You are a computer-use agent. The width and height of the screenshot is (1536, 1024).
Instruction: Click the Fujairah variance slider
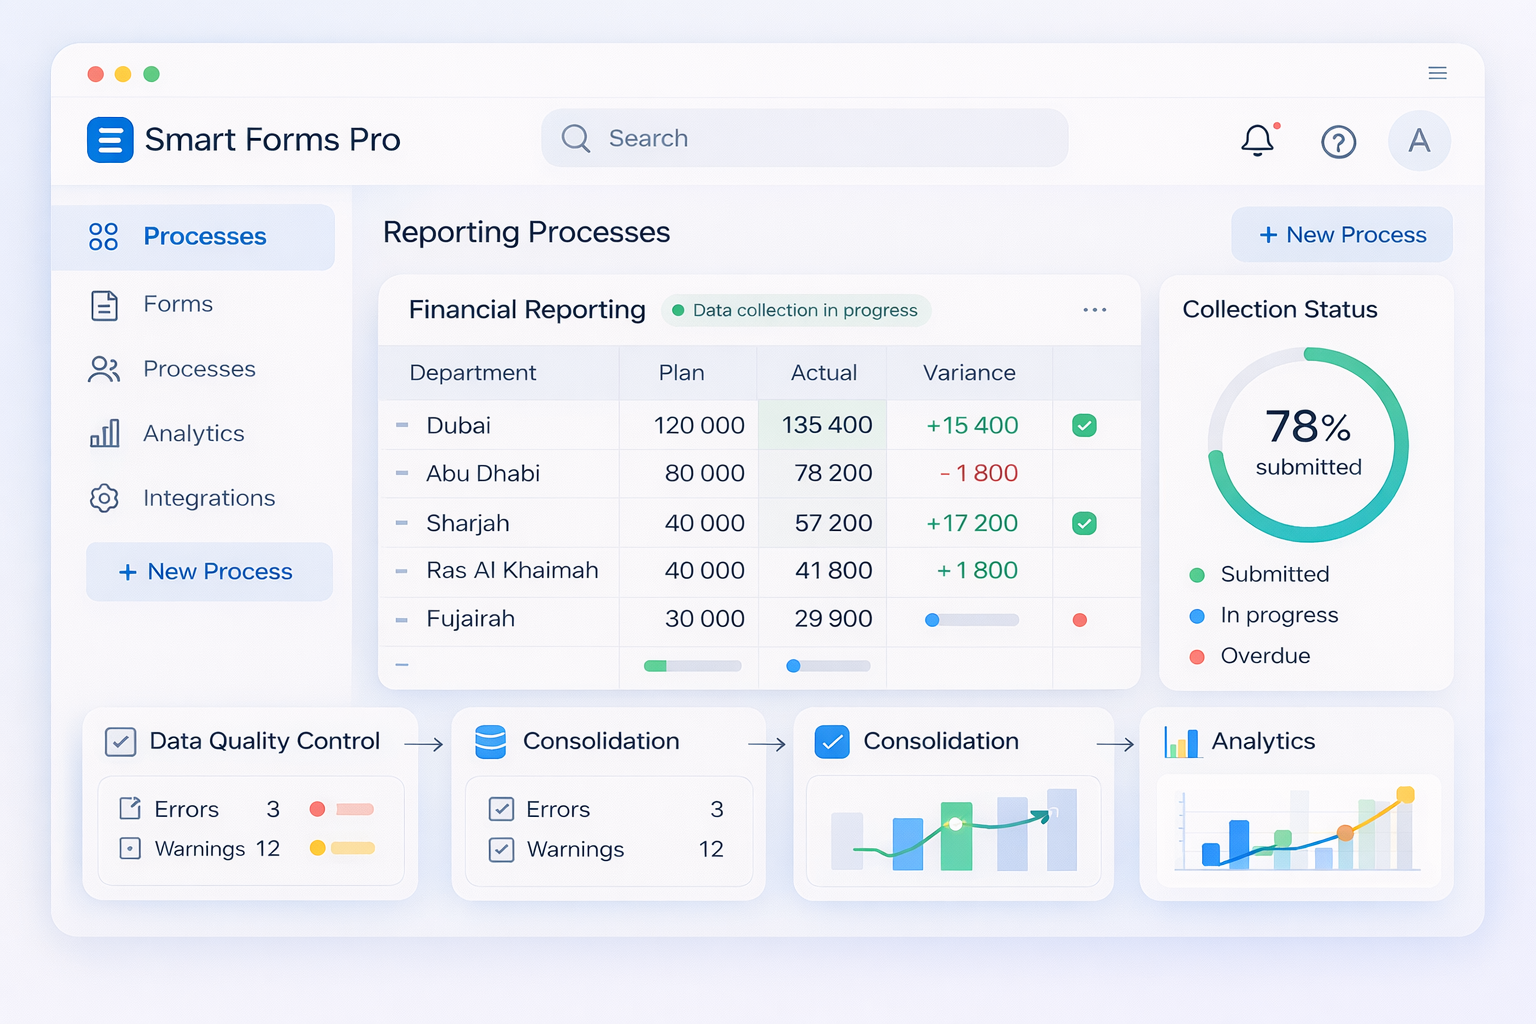tap(971, 620)
